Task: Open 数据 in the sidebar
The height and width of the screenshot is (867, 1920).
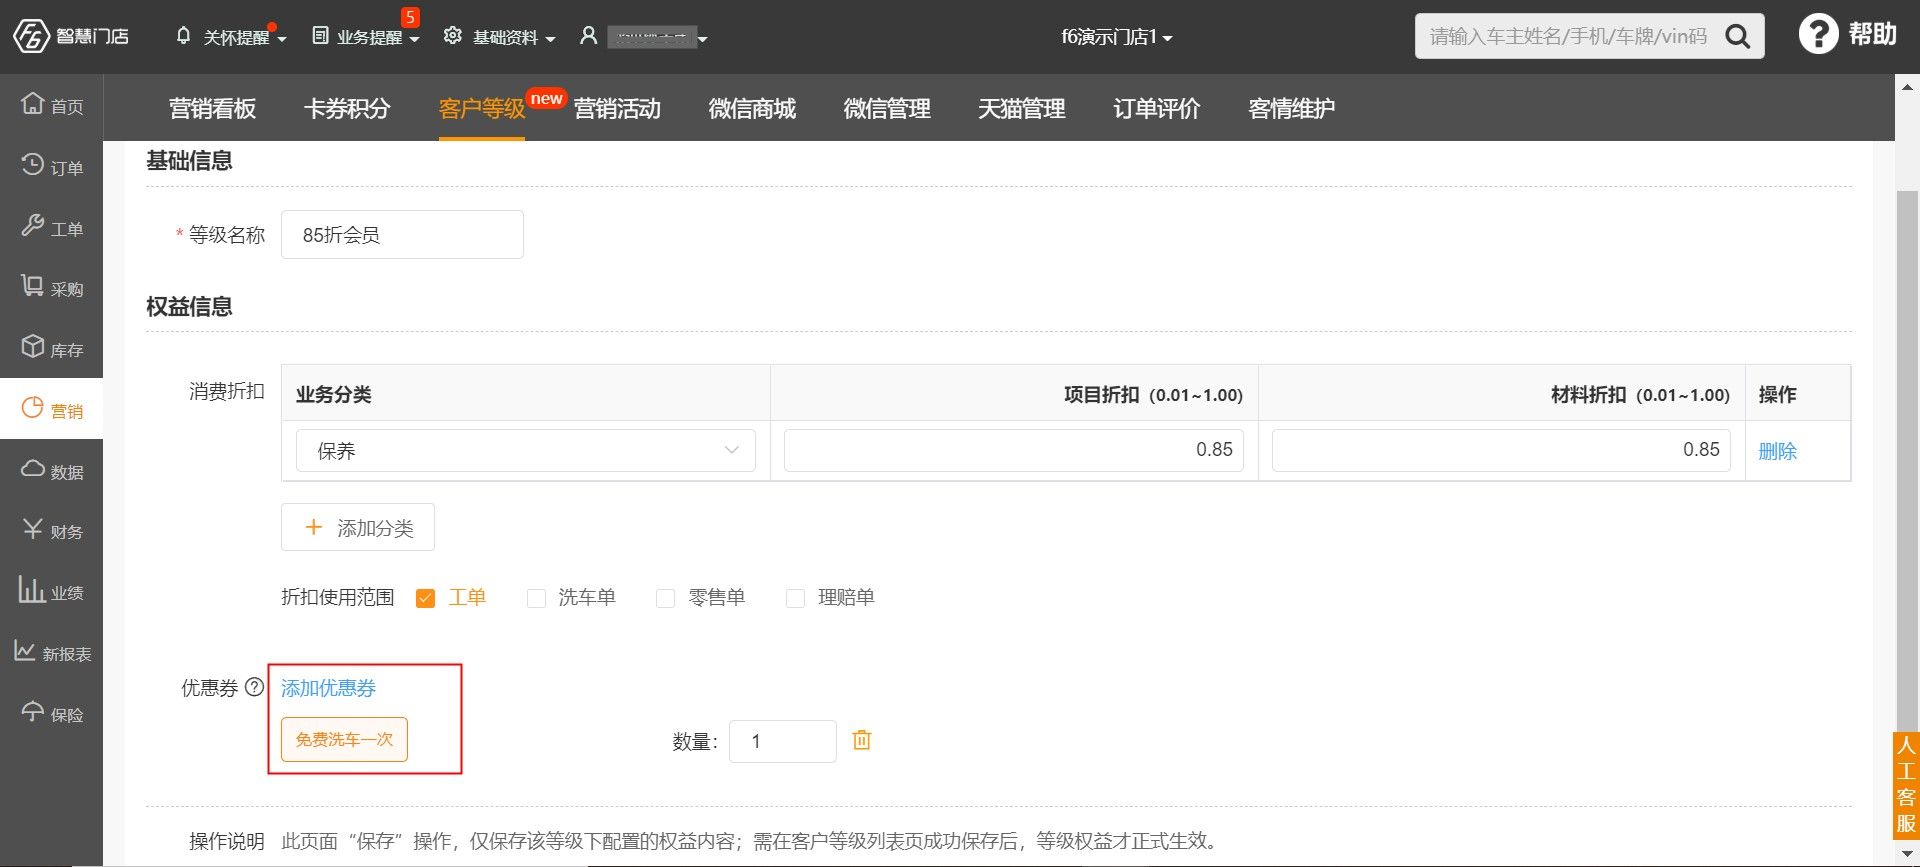Action: point(52,470)
